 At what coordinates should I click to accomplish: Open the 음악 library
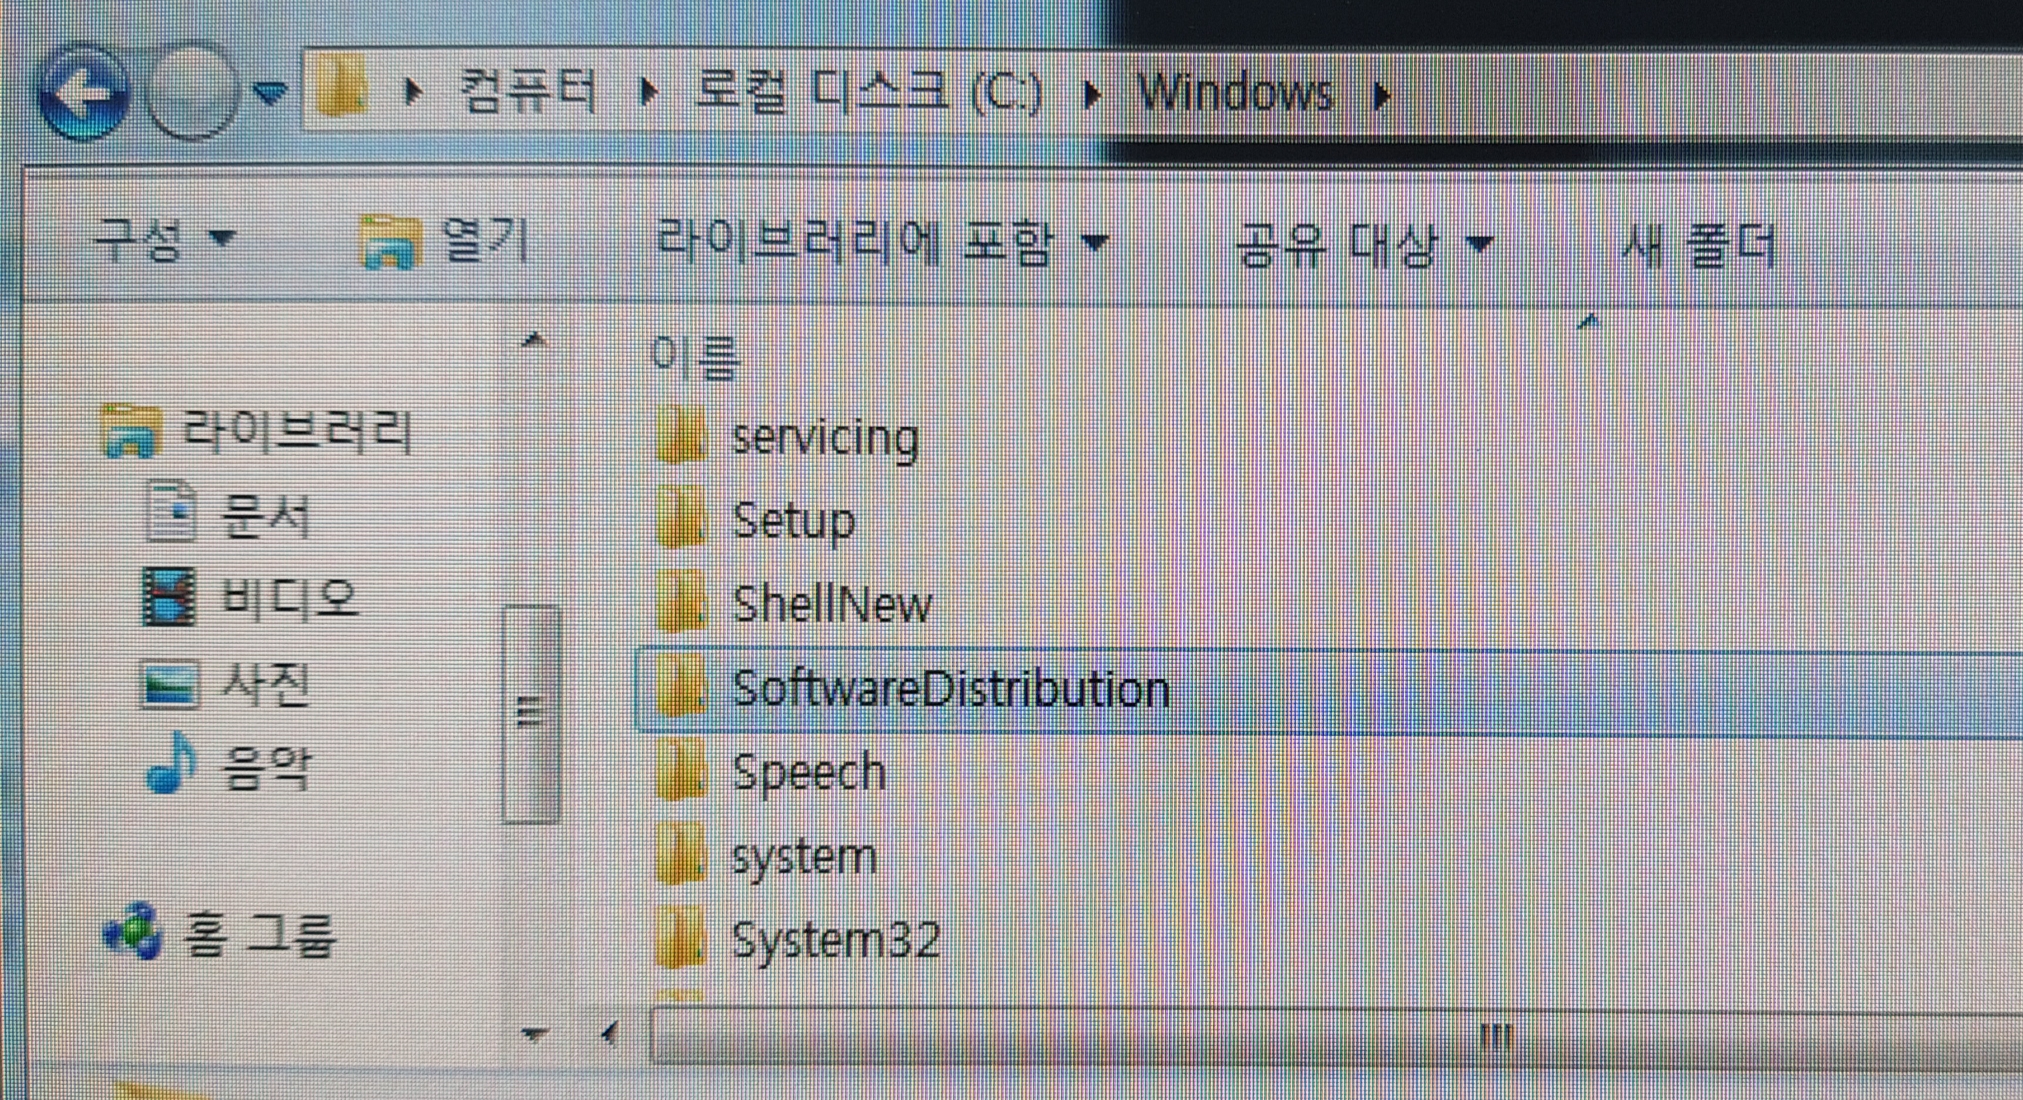pyautogui.click(x=265, y=767)
